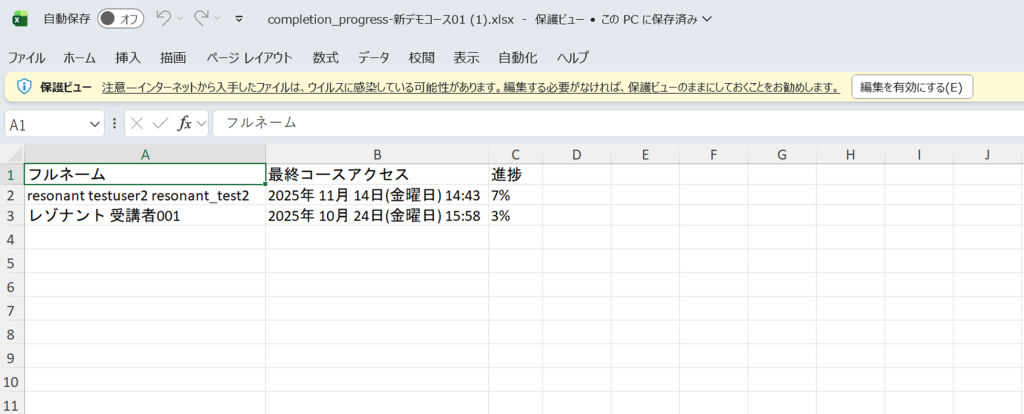Expand the Name Box dropdown arrow
Viewport: 1024px width, 414px height.
95,124
